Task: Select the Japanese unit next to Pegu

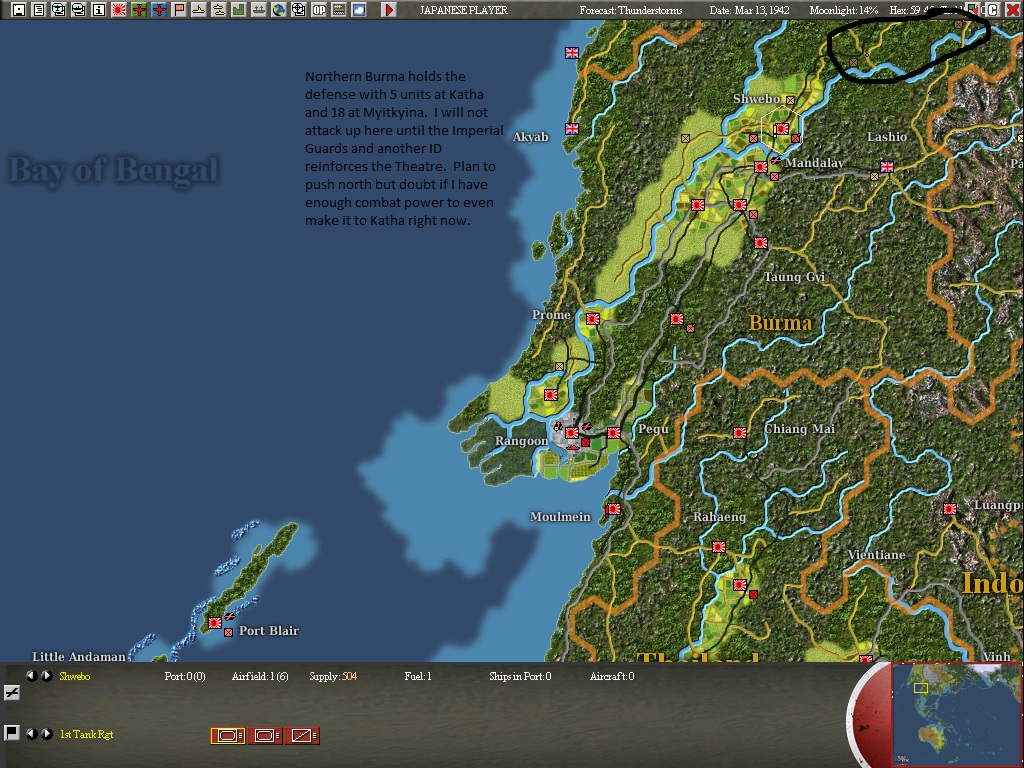Action: click(x=614, y=433)
